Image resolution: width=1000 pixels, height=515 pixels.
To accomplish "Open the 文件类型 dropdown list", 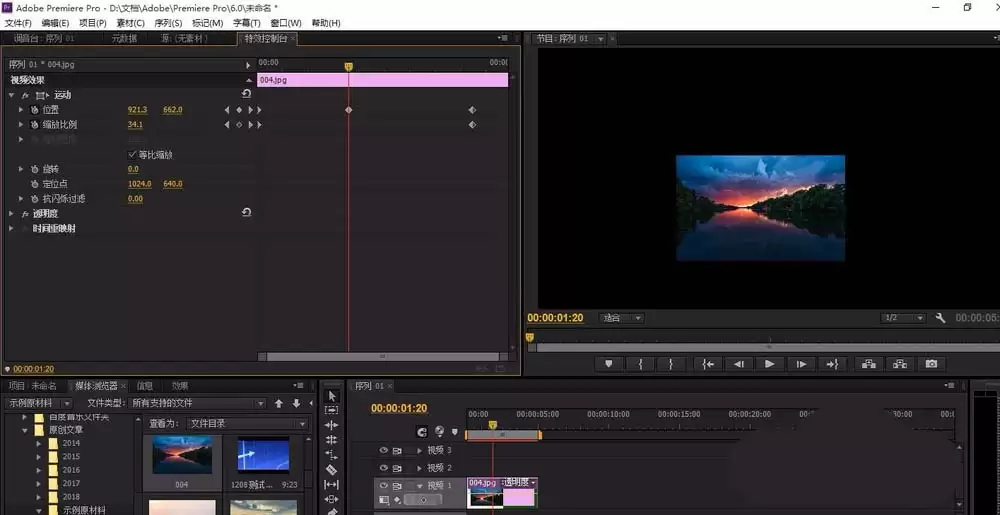I will [197, 403].
